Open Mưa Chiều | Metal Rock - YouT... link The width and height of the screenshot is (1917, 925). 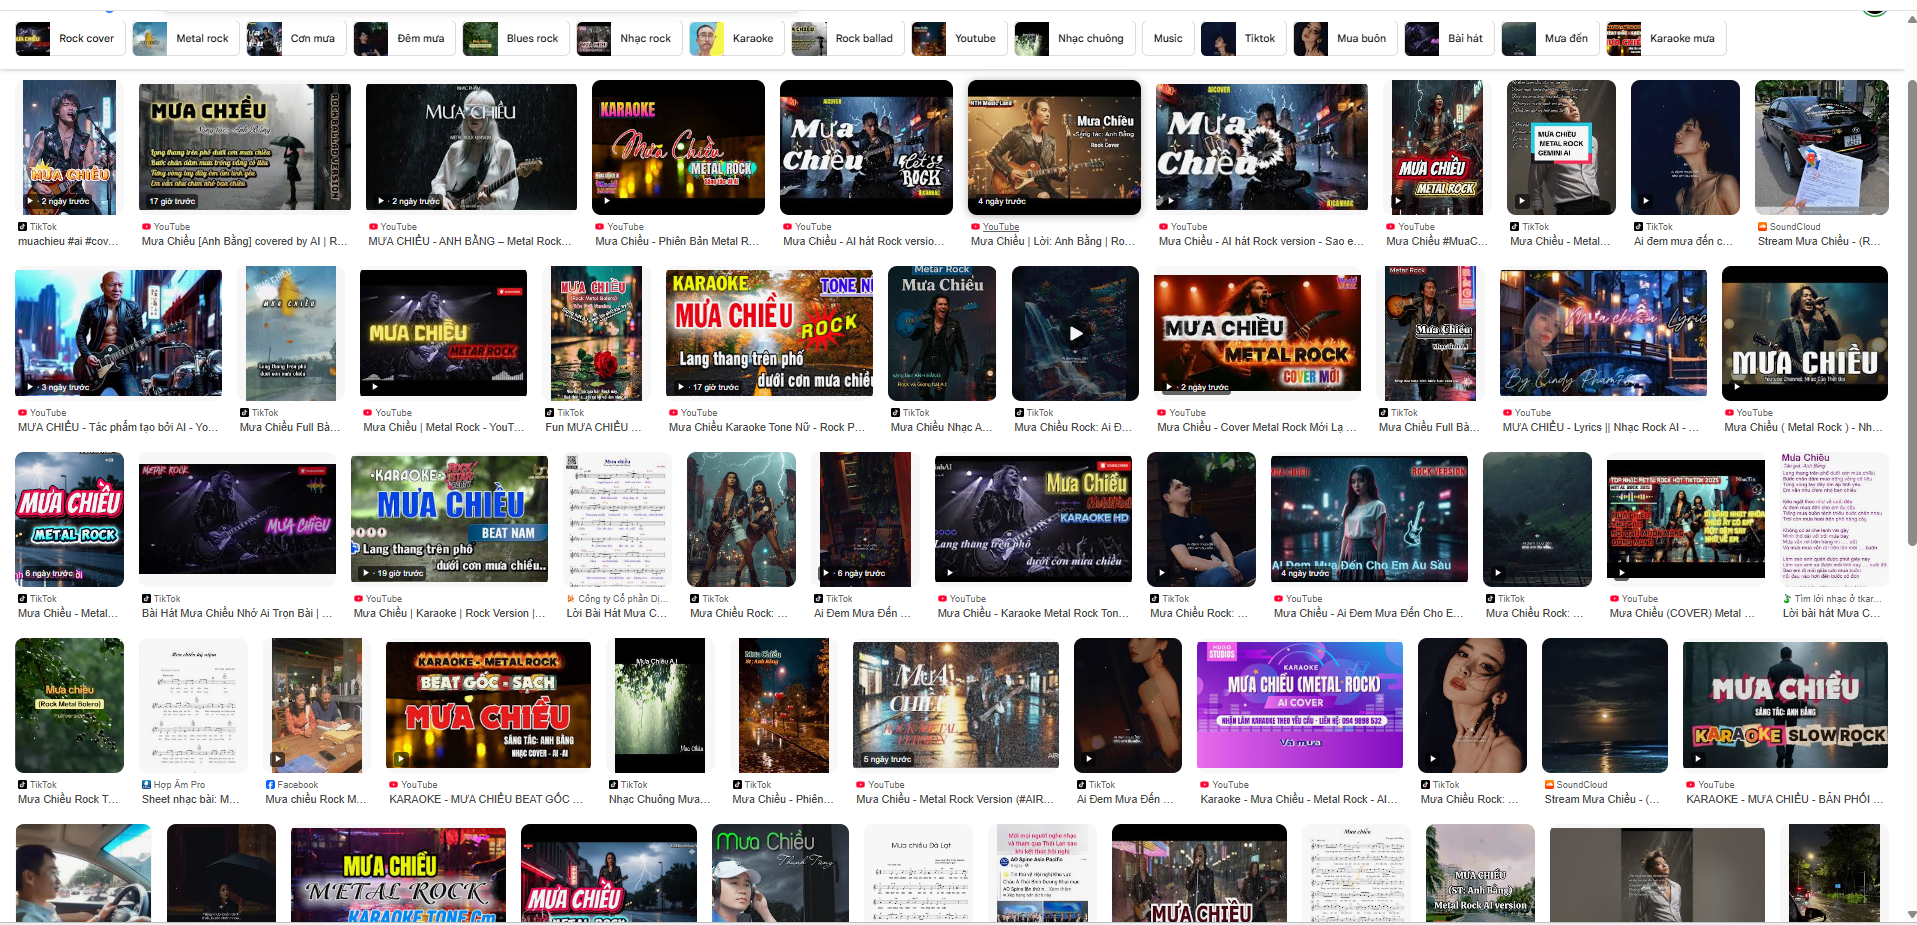point(443,427)
